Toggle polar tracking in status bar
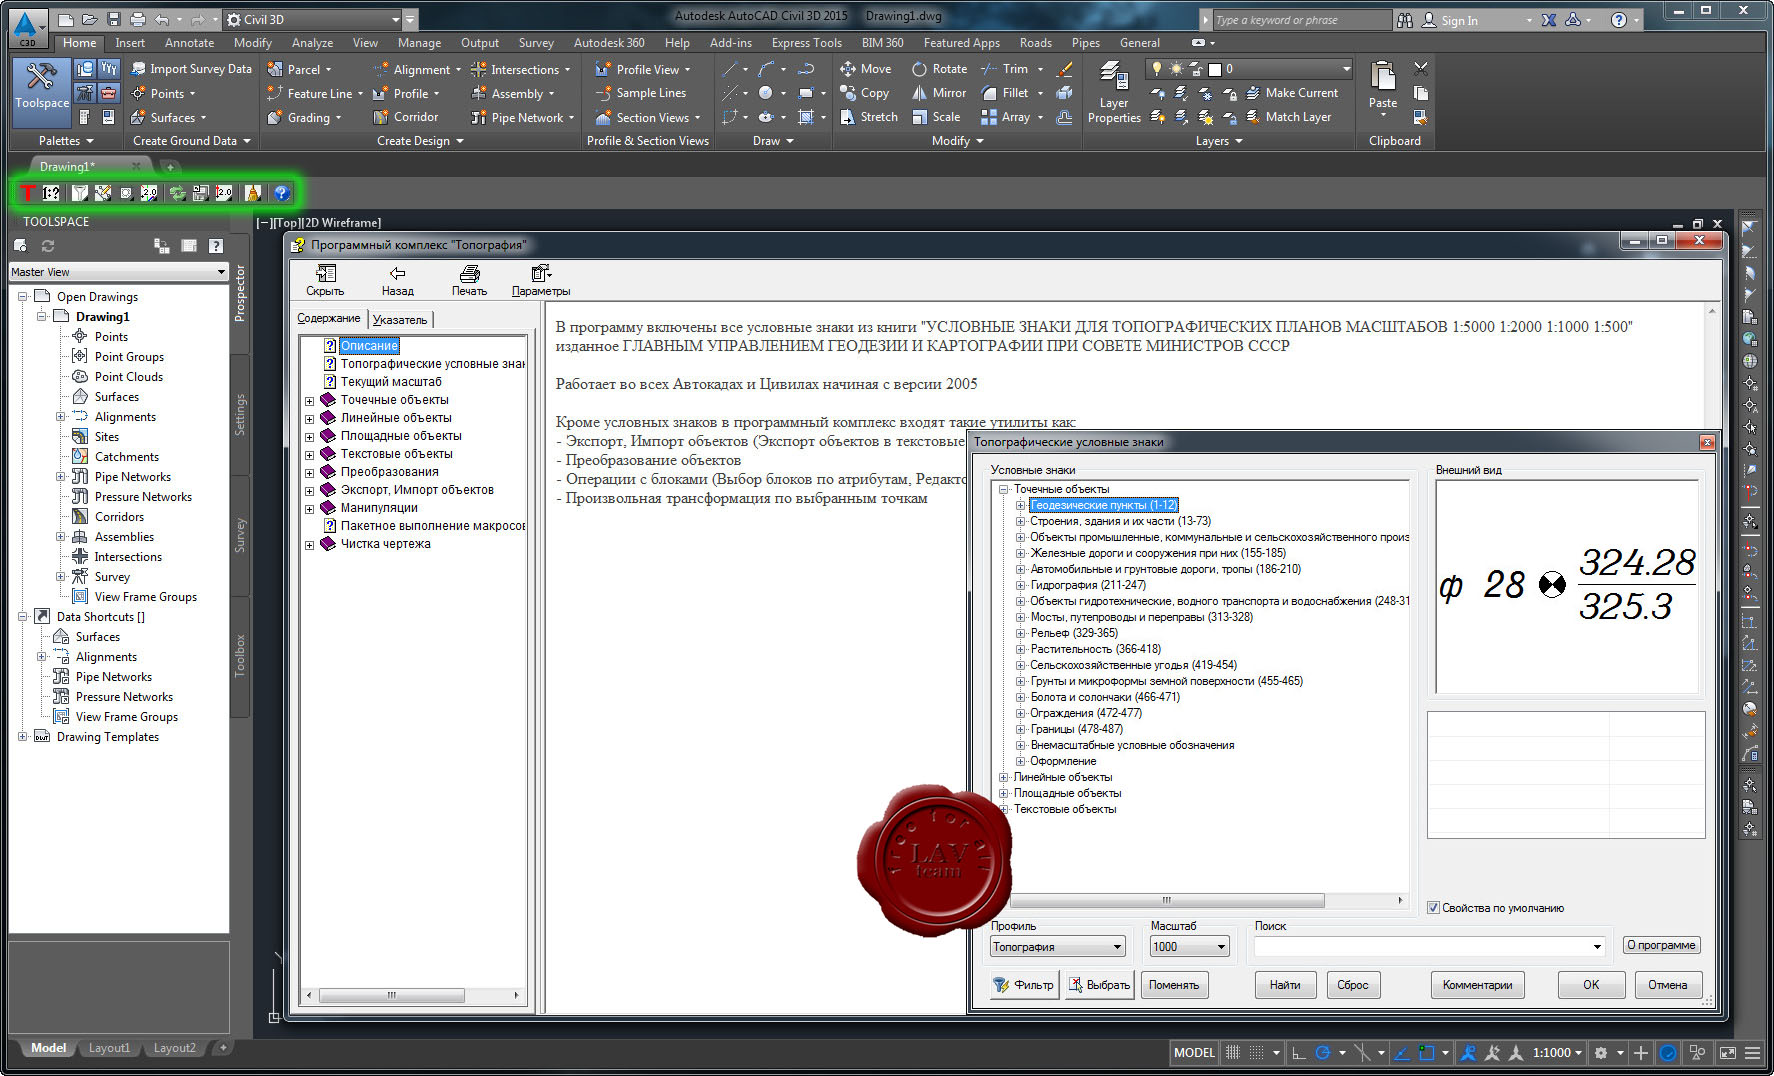The height and width of the screenshot is (1076, 1774). tap(1323, 1053)
